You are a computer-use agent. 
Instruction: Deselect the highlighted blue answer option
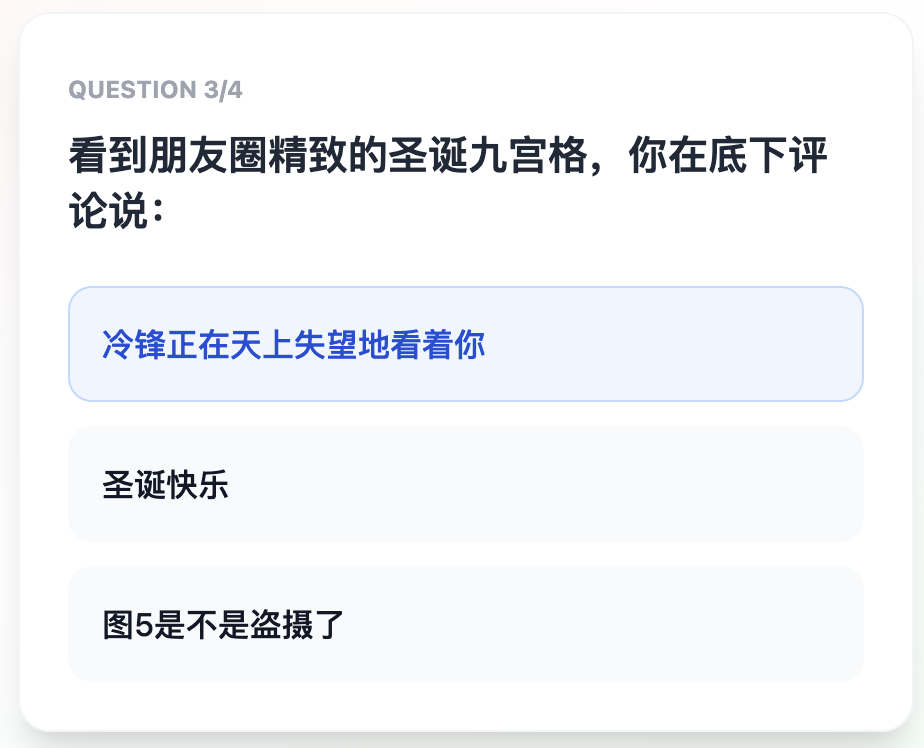465,344
